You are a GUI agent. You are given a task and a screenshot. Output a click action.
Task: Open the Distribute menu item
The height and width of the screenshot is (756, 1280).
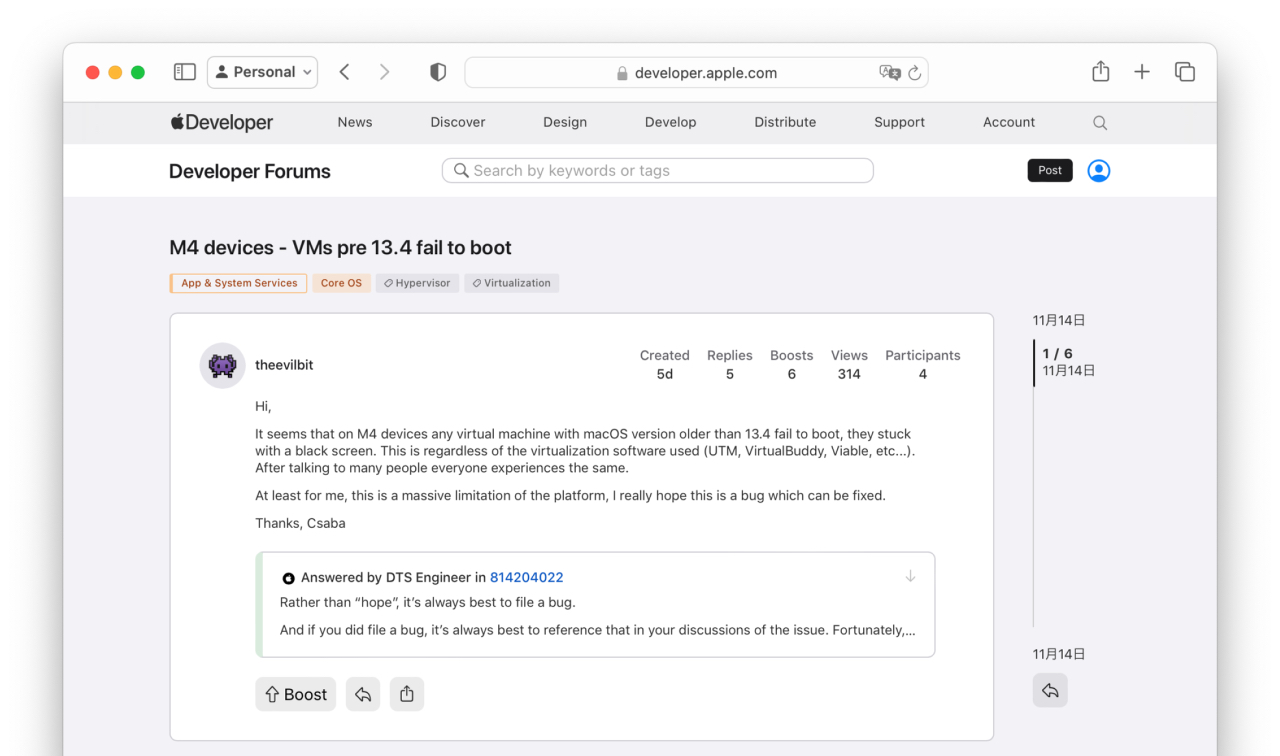[x=785, y=122]
